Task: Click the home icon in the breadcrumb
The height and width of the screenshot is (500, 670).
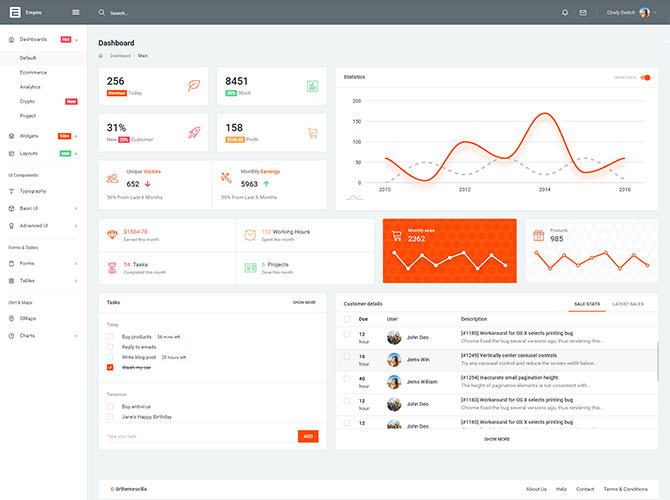Action: [x=101, y=56]
